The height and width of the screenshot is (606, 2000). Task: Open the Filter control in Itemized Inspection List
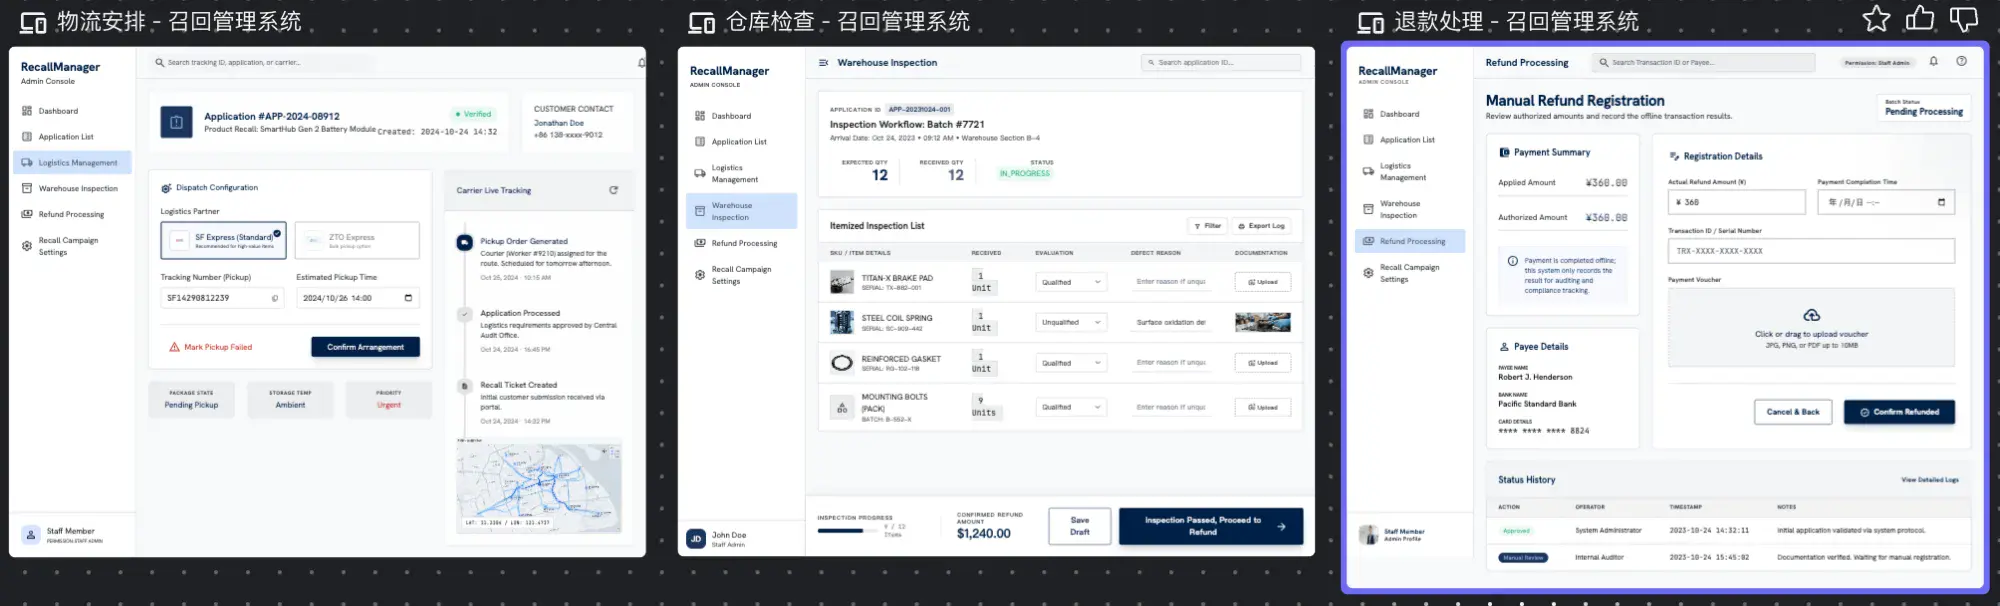(x=1208, y=226)
